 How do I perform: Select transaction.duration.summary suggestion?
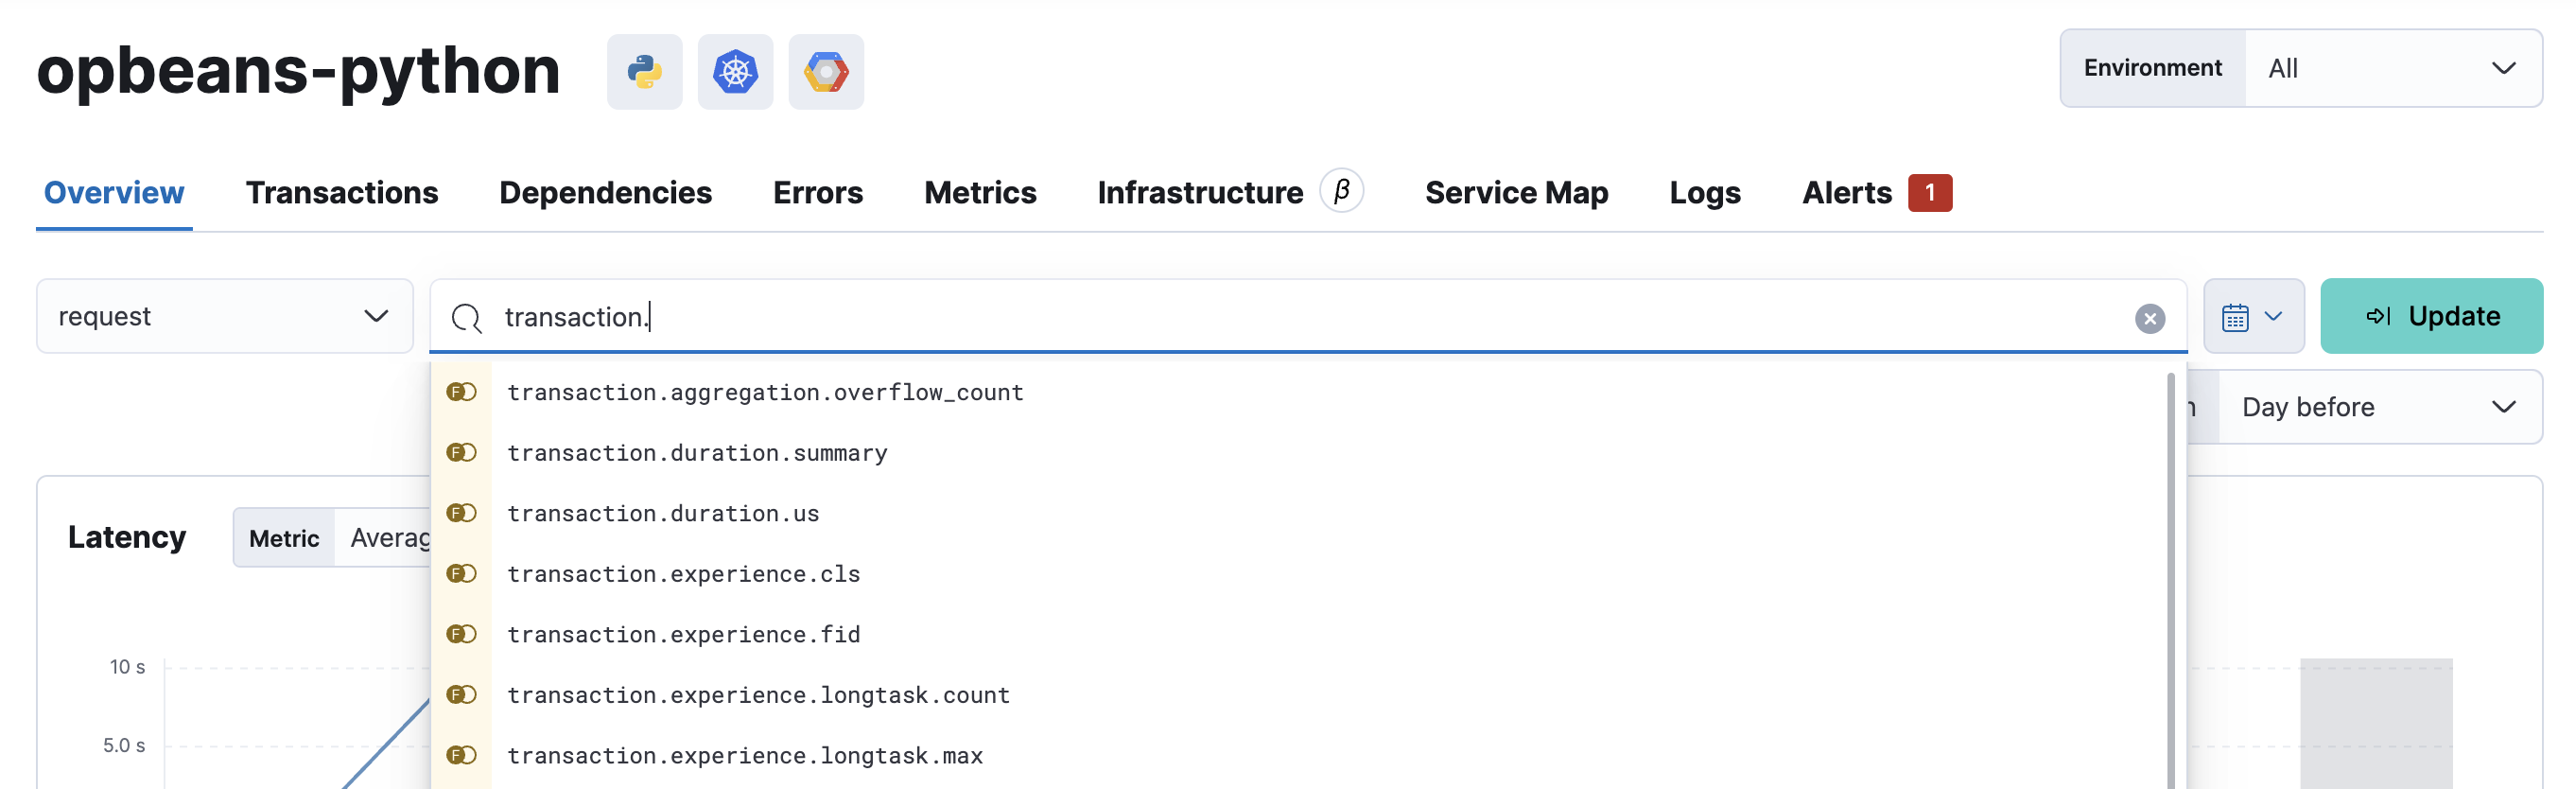click(697, 453)
